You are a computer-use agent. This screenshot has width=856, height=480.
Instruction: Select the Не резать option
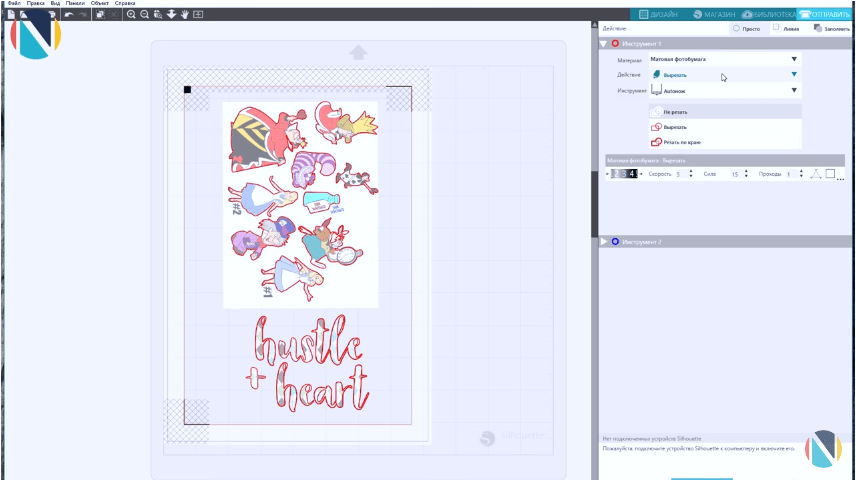coord(725,112)
